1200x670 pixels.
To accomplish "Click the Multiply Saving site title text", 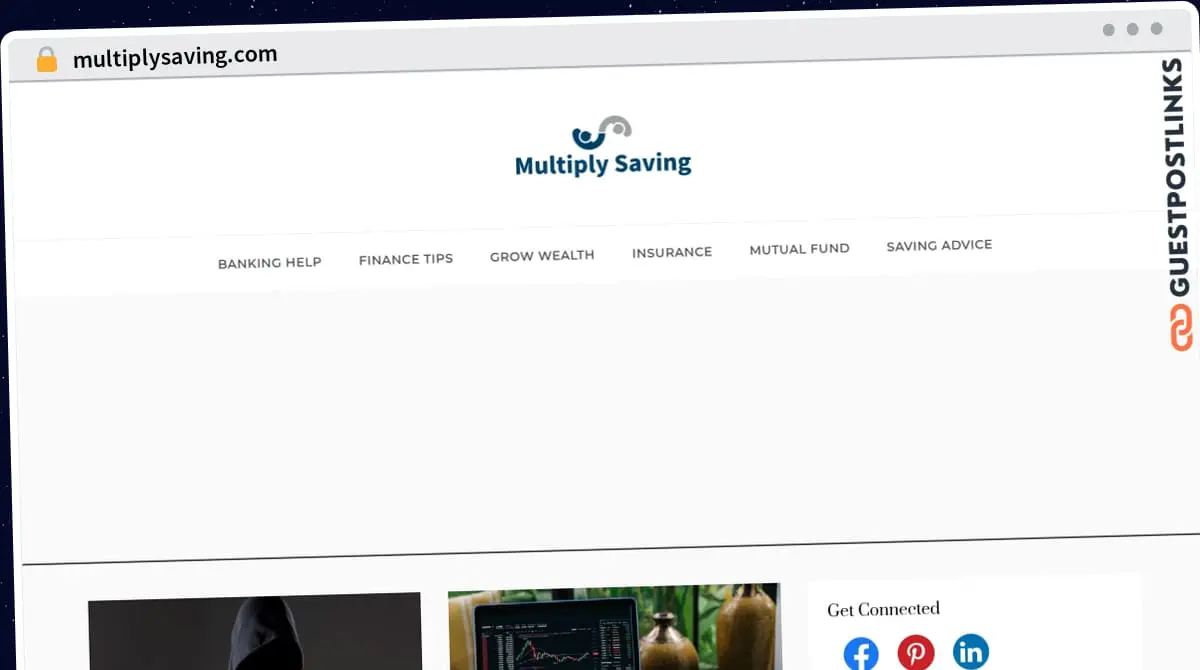I will point(603,164).
